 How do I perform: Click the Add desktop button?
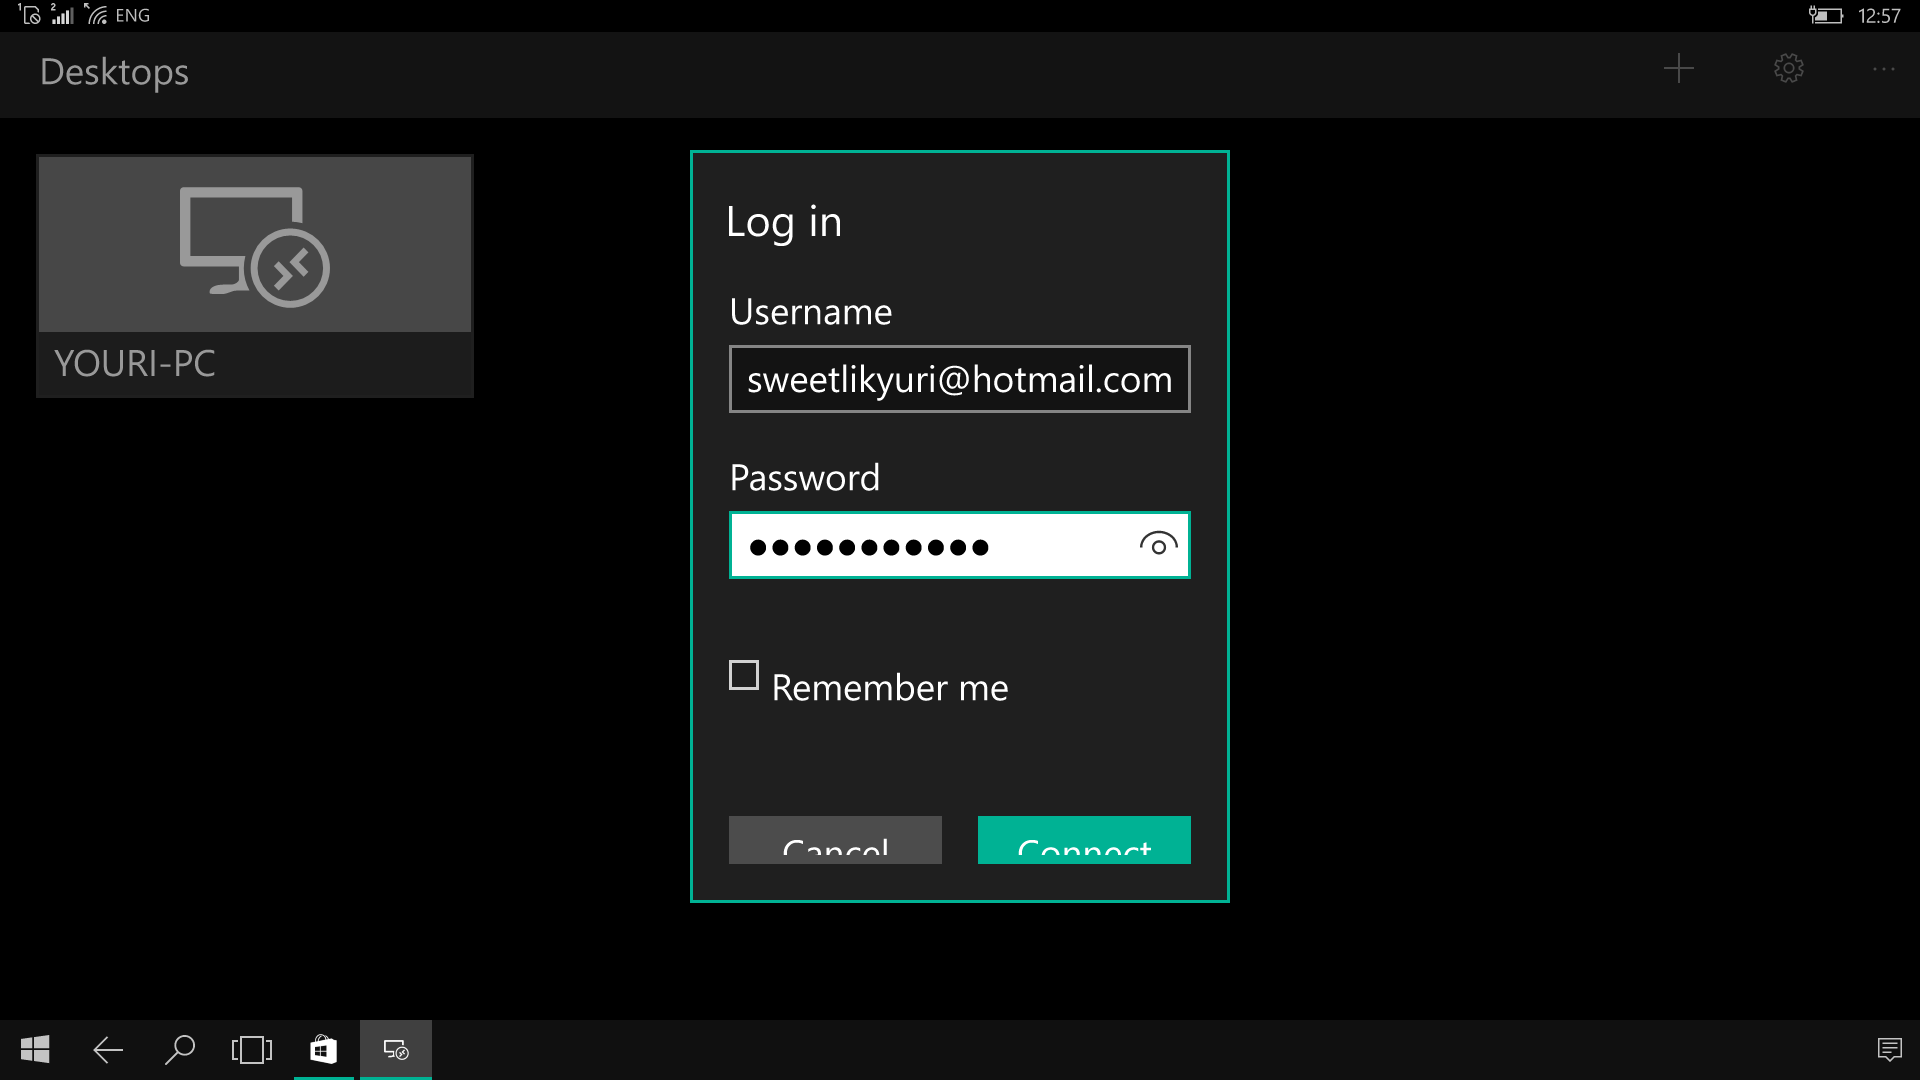tap(1679, 67)
